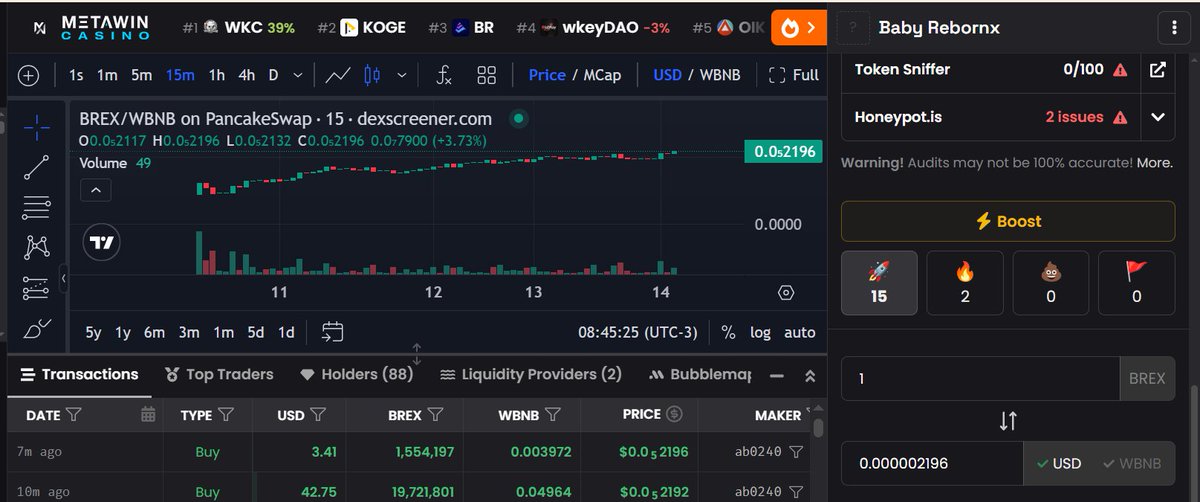
Task: Filter the 7m ago row's maker ab0240
Action: tap(796, 452)
